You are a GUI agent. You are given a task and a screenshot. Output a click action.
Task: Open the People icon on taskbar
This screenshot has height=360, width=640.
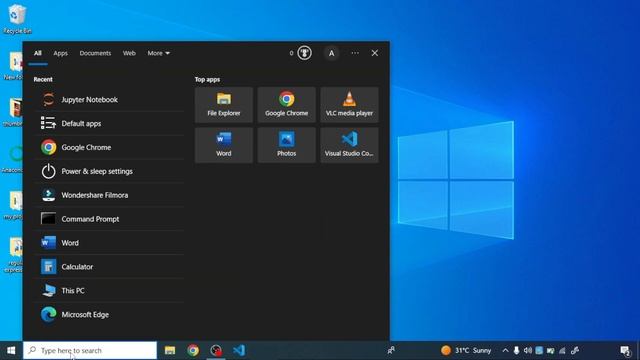pyautogui.click(x=391, y=350)
